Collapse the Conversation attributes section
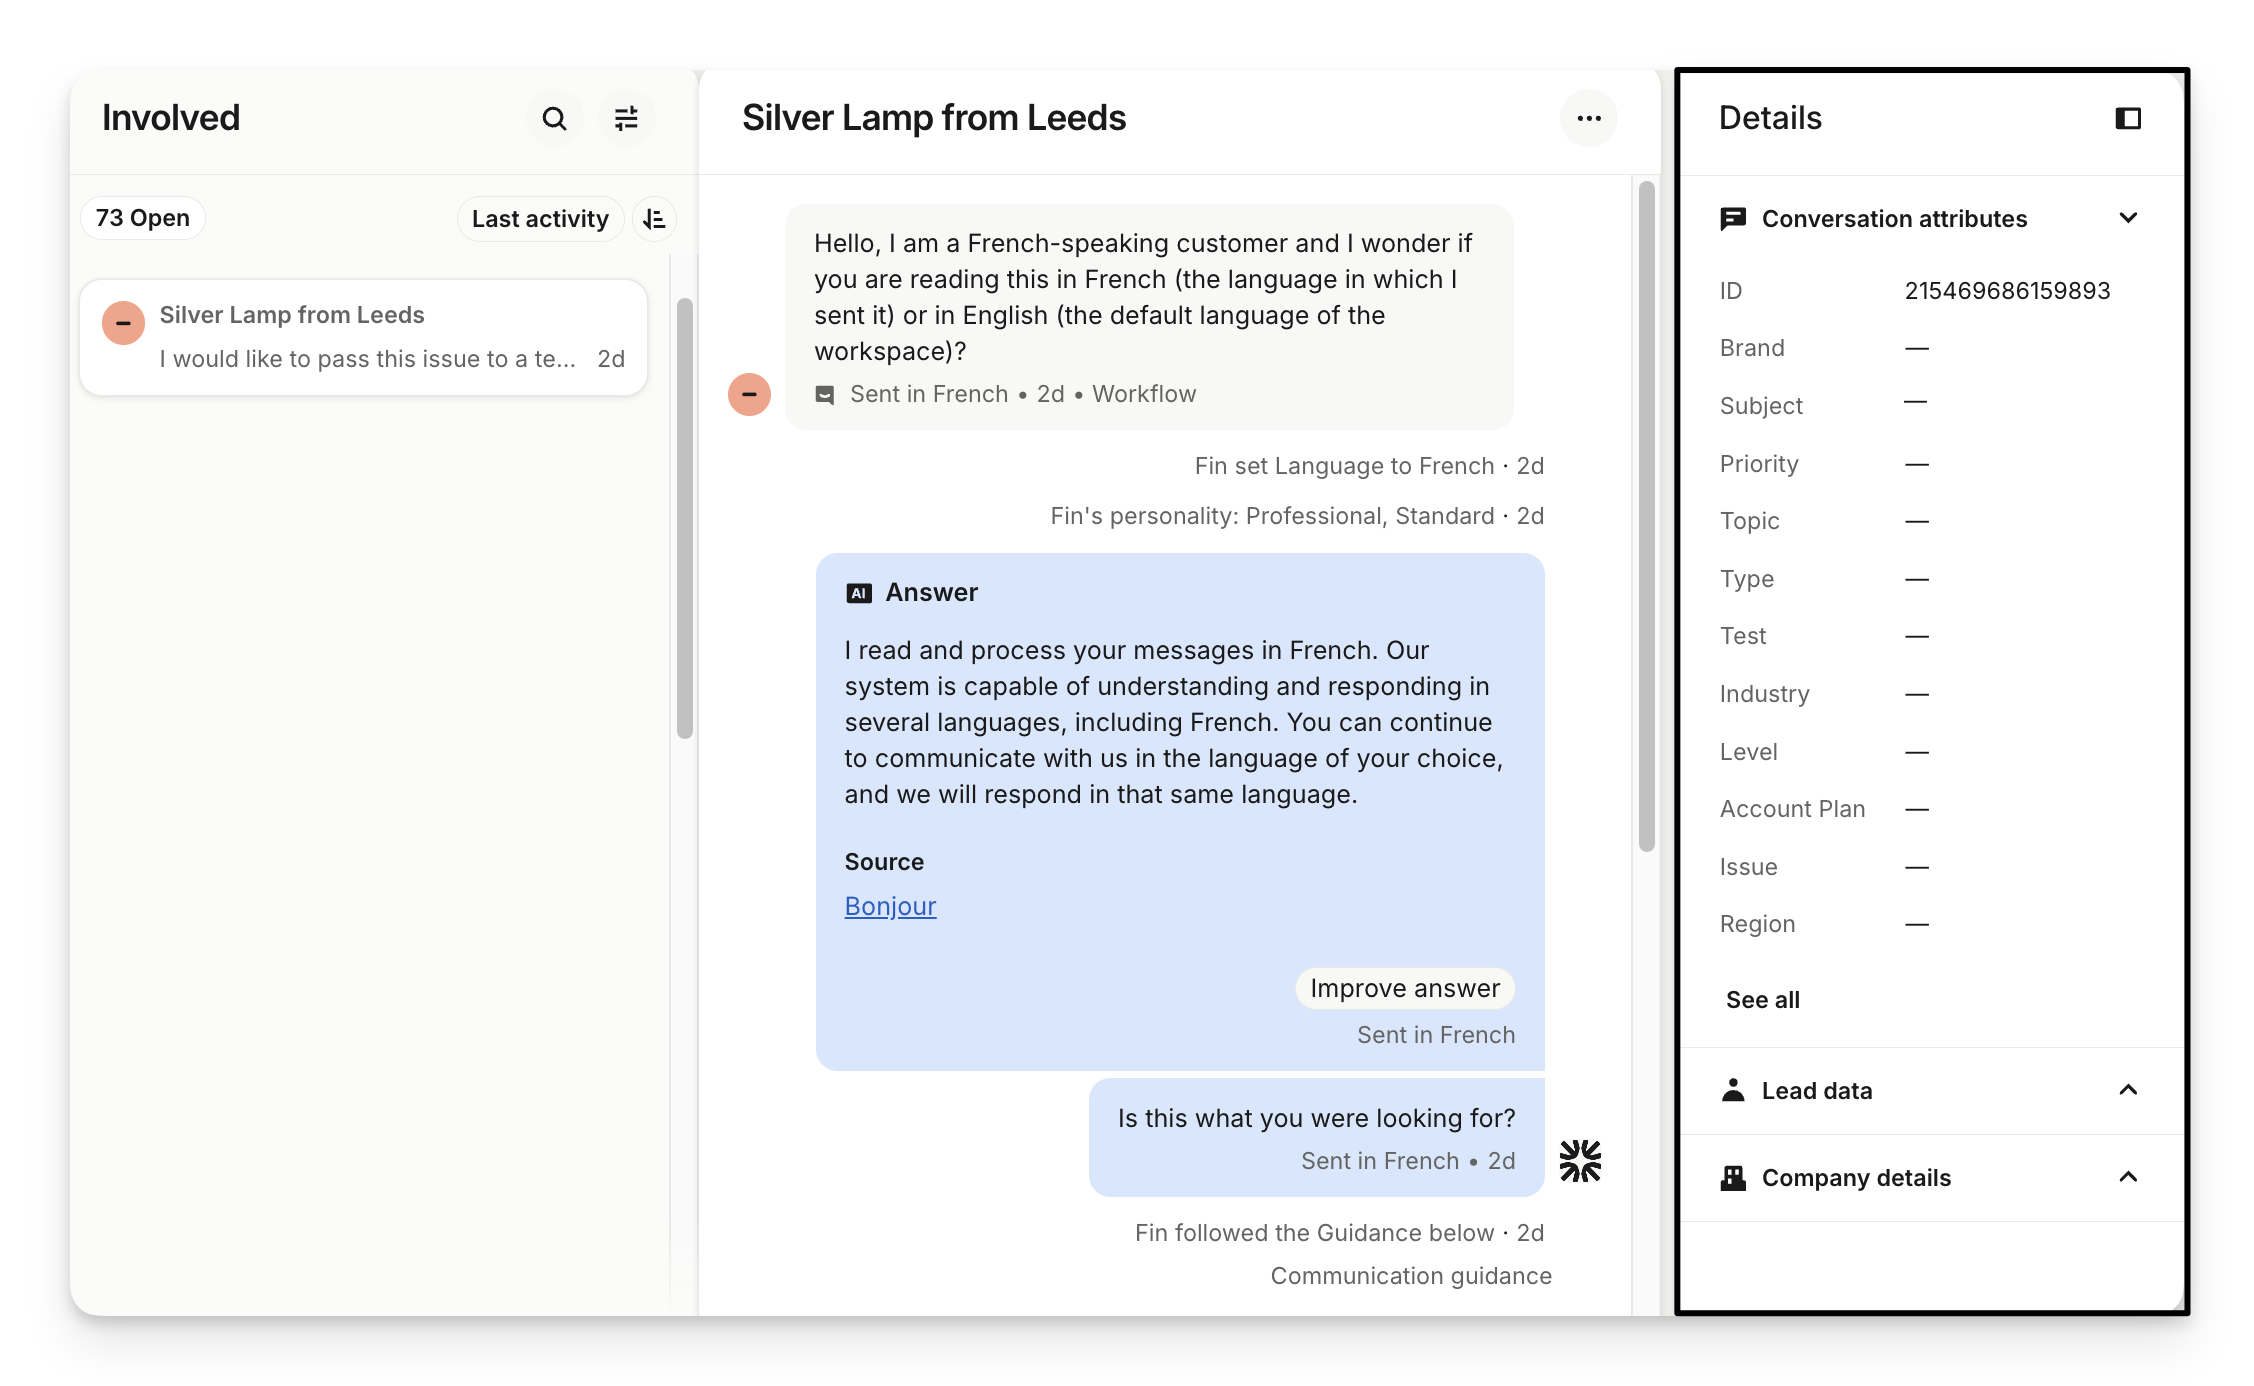This screenshot has height=1386, width=2254. coord(2128,218)
